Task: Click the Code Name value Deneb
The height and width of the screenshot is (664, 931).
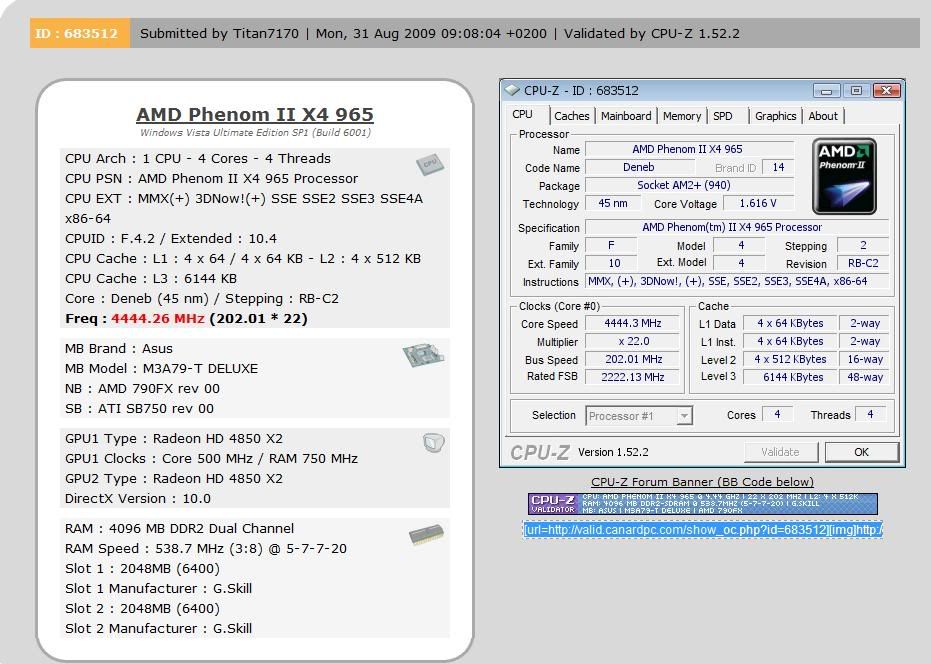Action: point(638,167)
